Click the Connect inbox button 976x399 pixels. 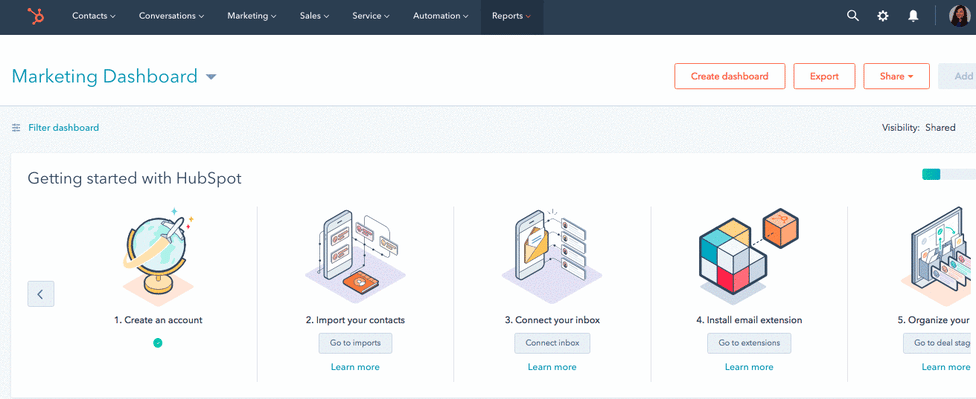pyautogui.click(x=552, y=343)
